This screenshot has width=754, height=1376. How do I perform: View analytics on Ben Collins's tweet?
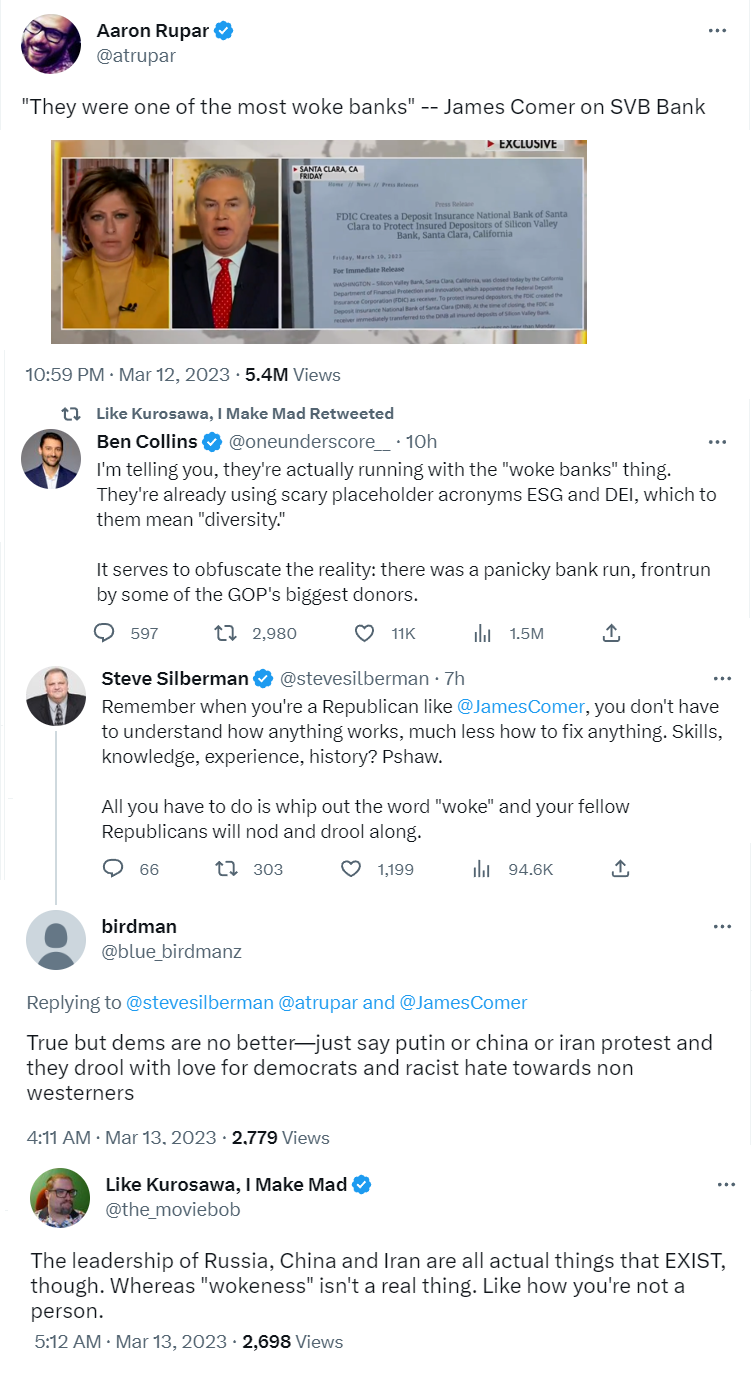coord(483,633)
